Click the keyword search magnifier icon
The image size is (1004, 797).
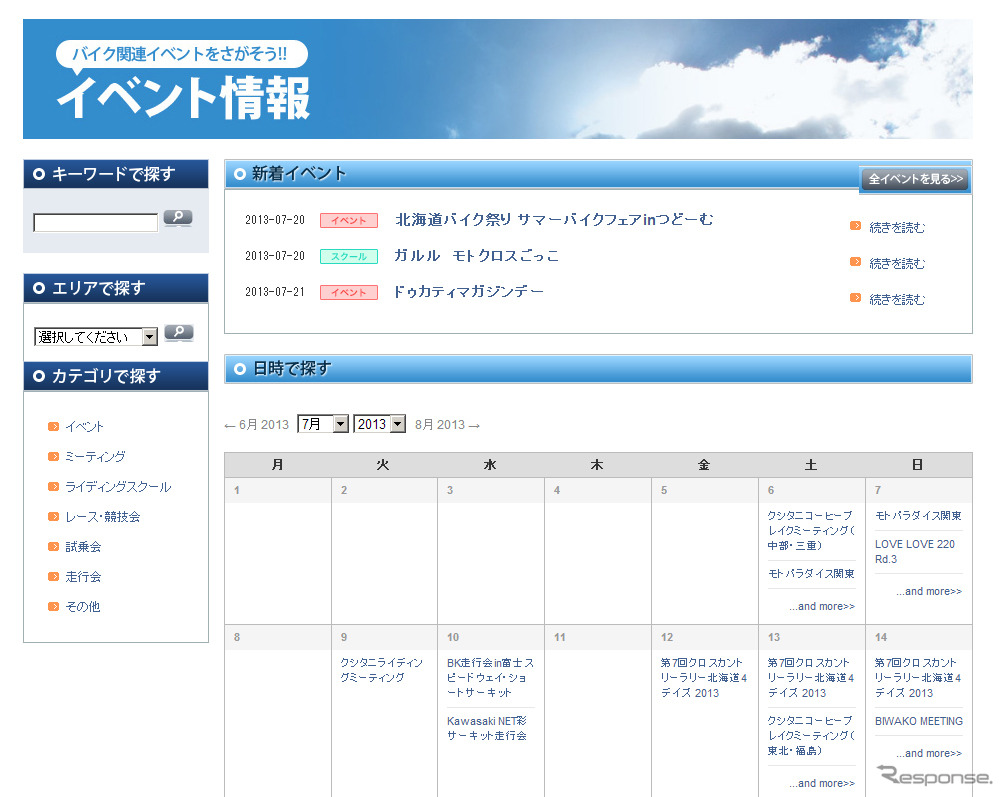(x=178, y=217)
